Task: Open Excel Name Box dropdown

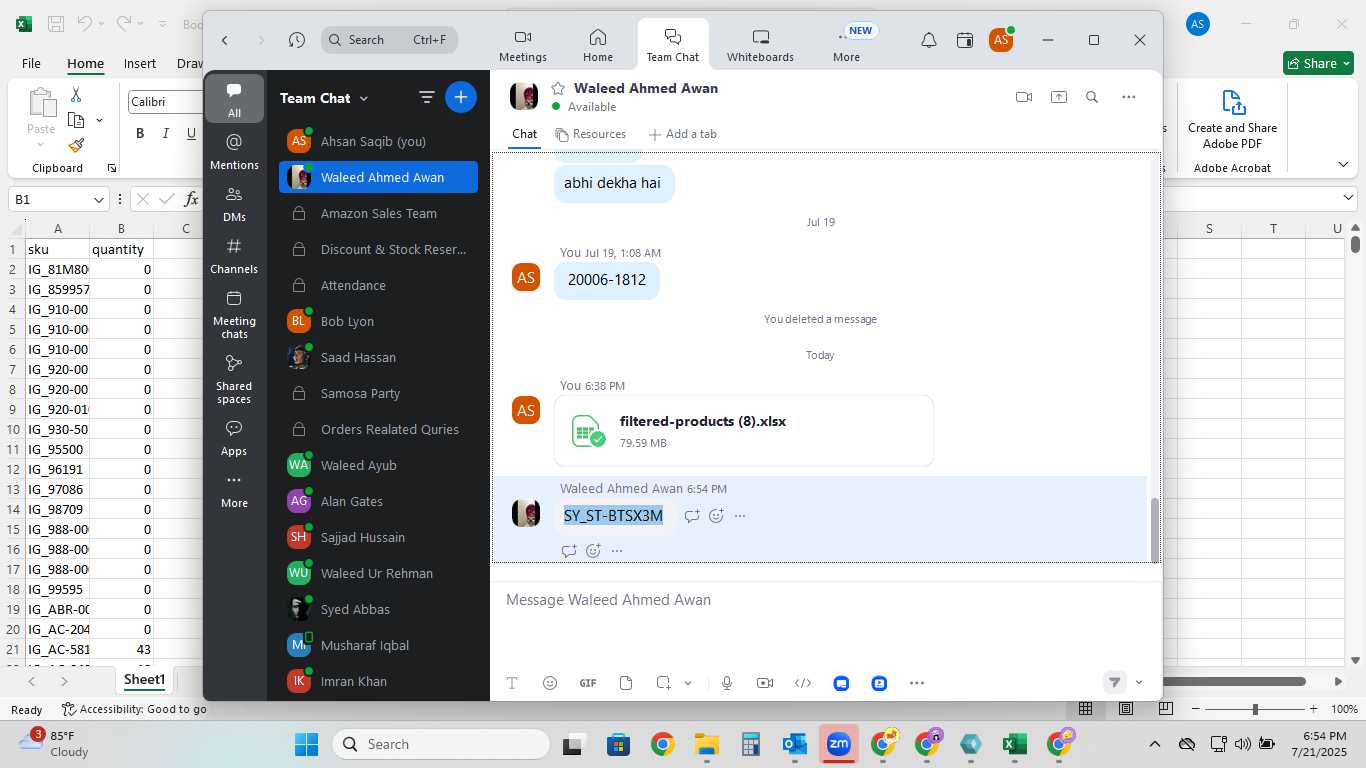Action: pos(98,200)
